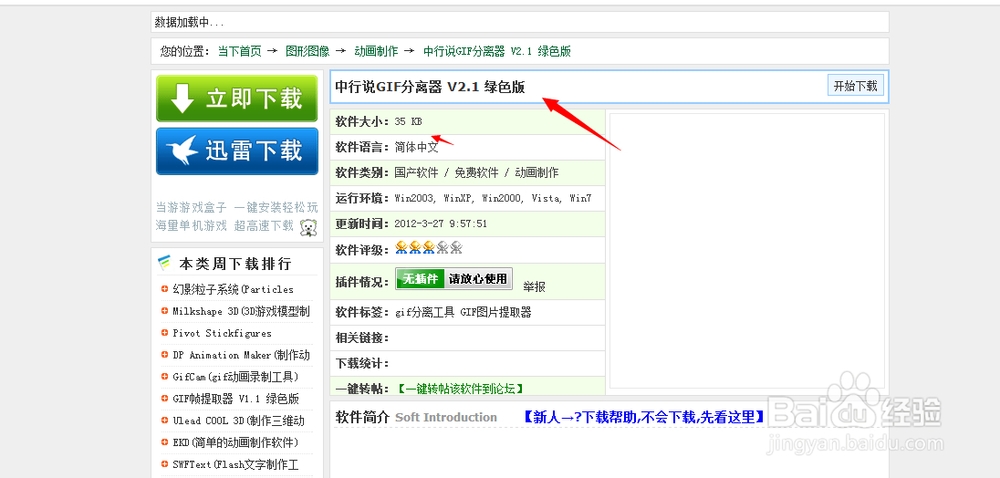Image resolution: width=1000 pixels, height=478 pixels.
Task: Click the 软件评级 star rating icons
Action: [429, 249]
